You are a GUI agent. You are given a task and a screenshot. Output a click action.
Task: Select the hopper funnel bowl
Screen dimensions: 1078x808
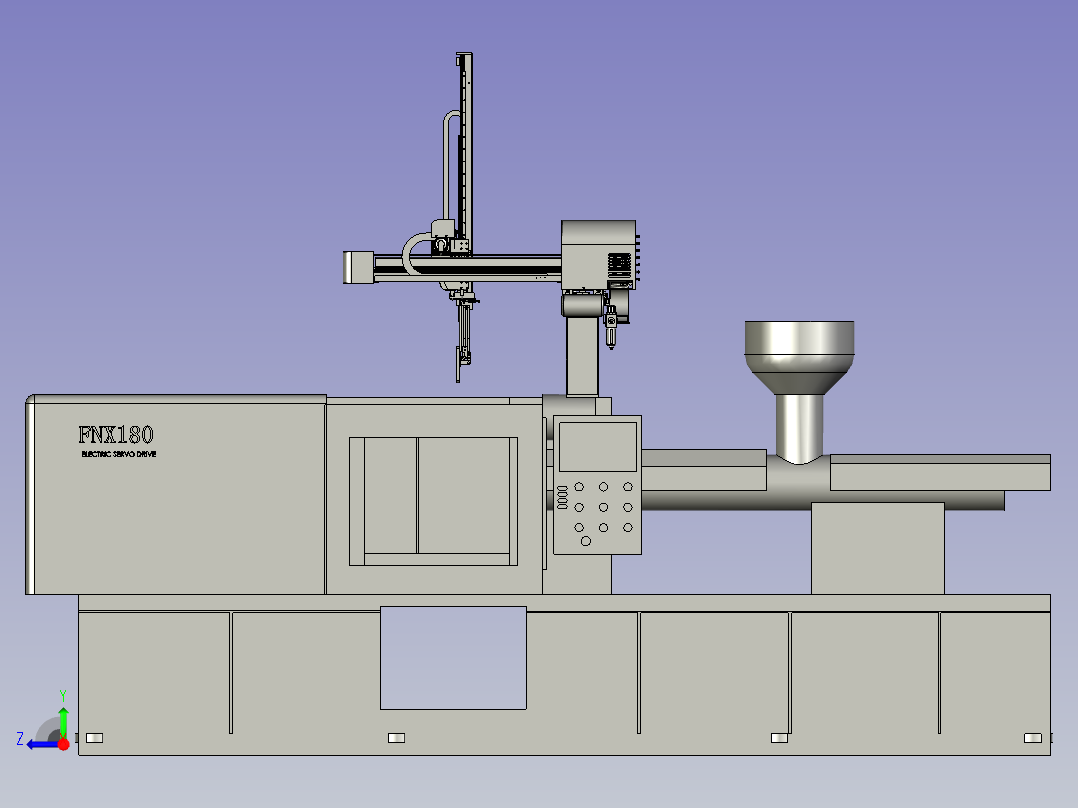800,358
